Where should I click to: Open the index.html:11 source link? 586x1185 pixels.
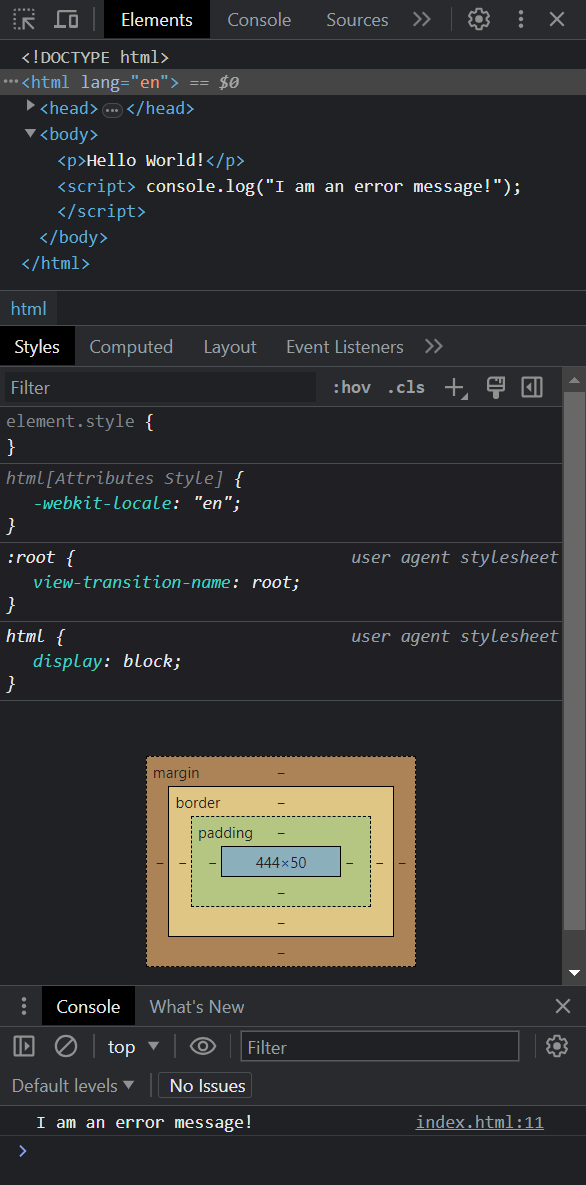[x=479, y=1122]
